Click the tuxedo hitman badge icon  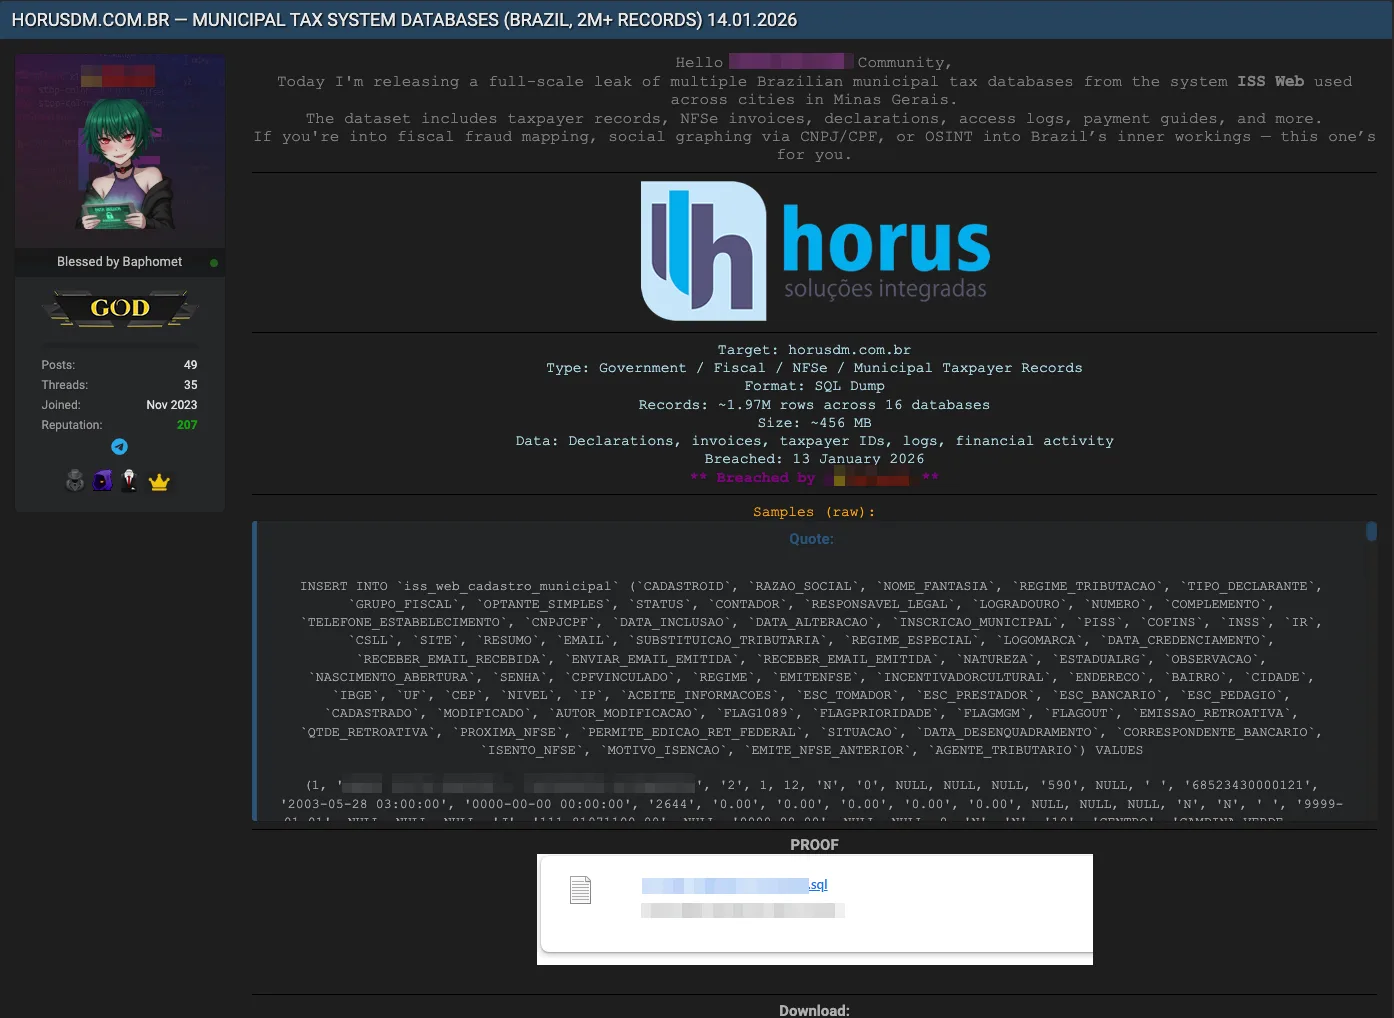point(129,480)
